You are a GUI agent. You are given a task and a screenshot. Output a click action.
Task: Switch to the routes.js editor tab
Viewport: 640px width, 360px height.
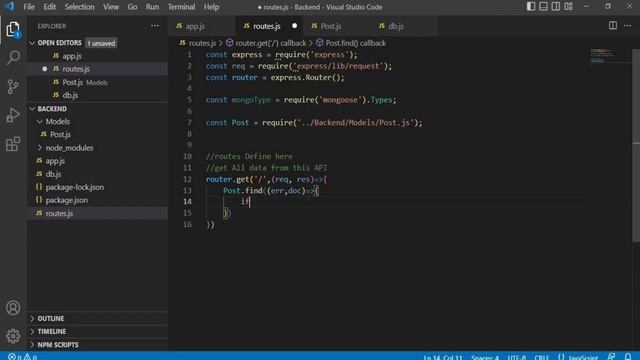269,26
